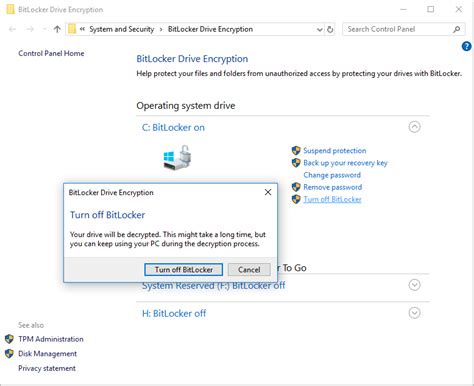Viewport: 474px width, 386px height.
Task: Go to Control Panel Home
Action: tap(51, 53)
